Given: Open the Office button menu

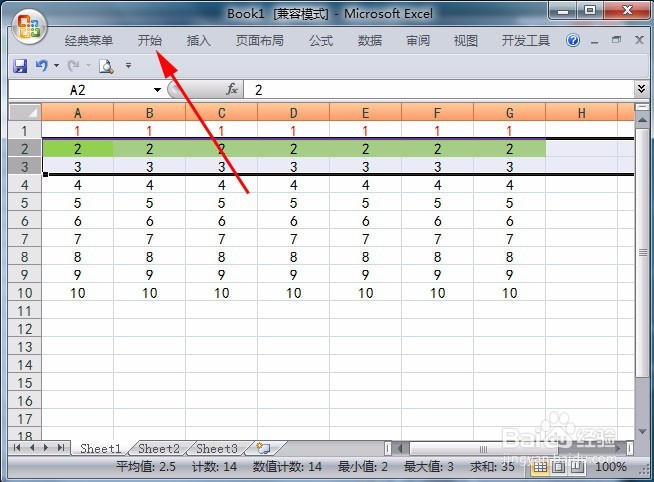Looking at the screenshot, I should click(x=29, y=27).
